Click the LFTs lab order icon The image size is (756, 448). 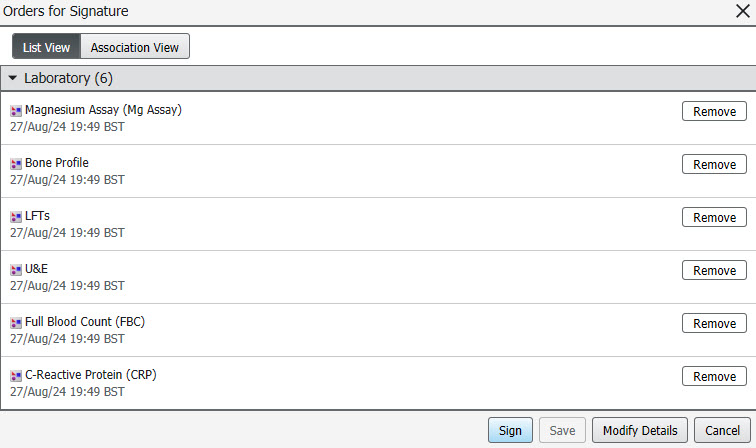click(x=16, y=217)
